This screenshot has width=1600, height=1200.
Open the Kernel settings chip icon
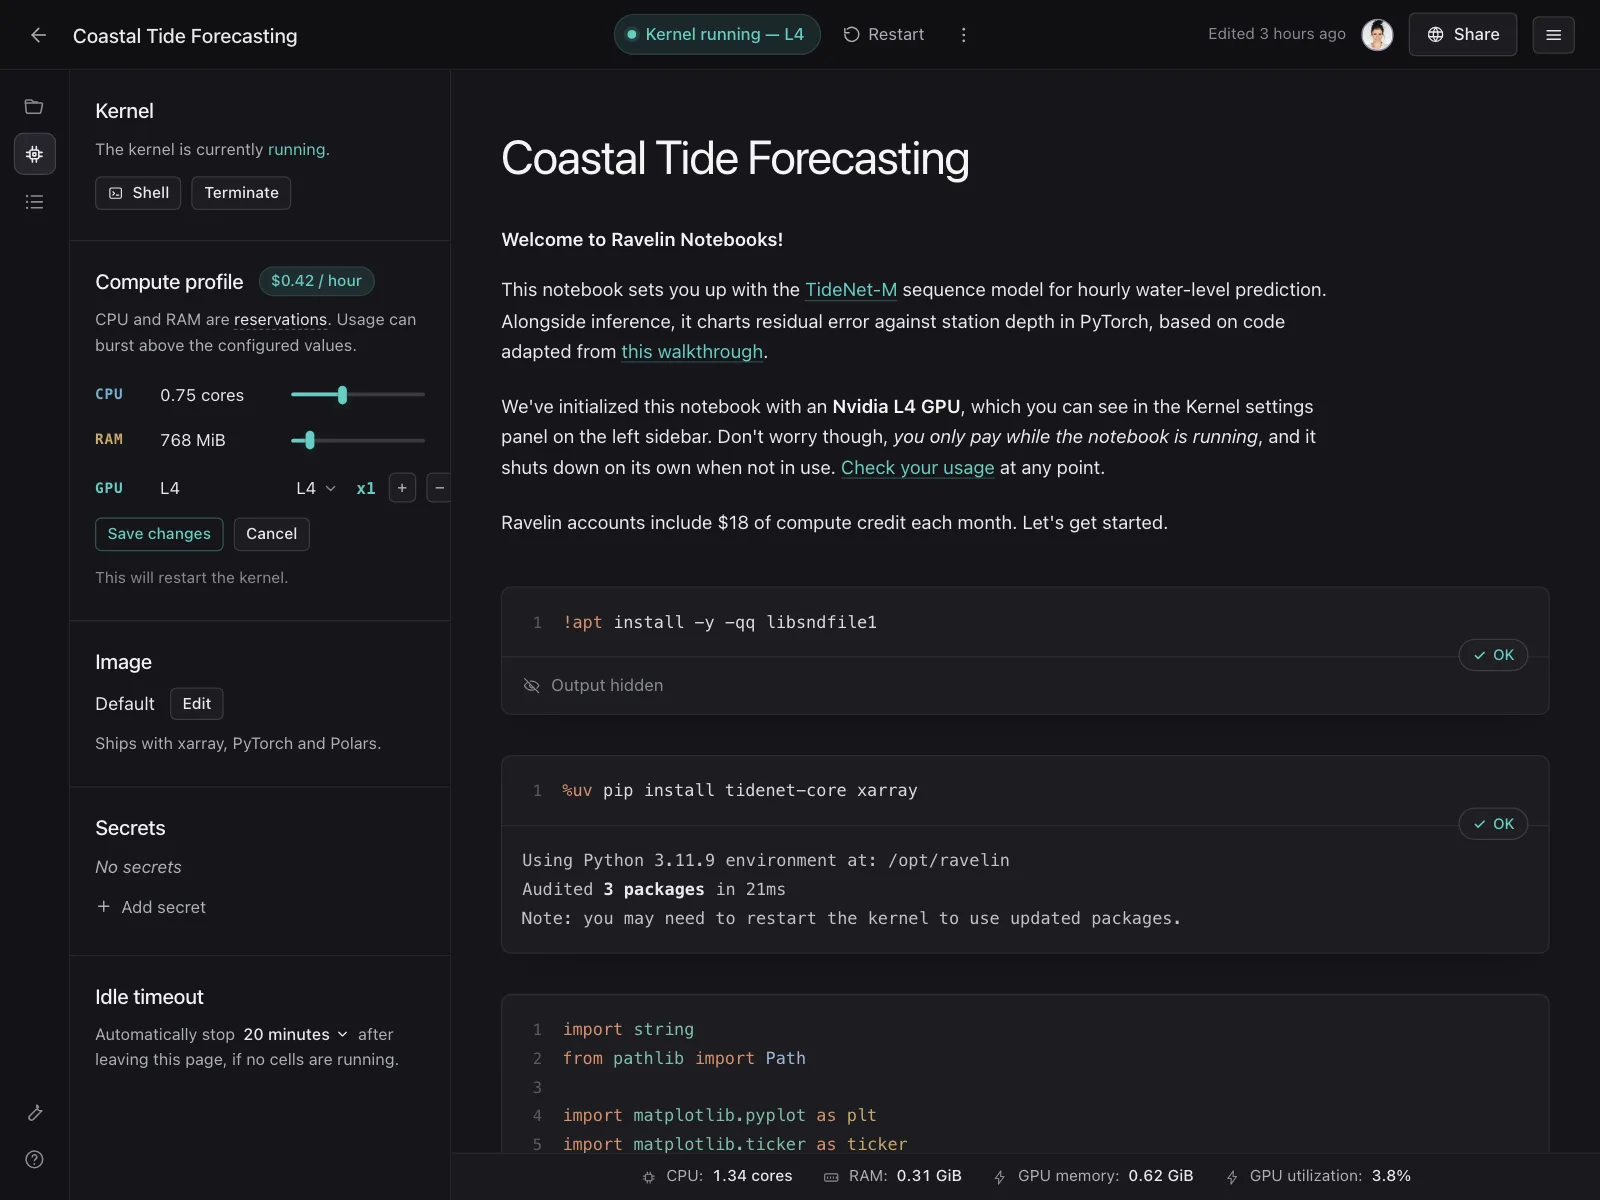click(x=34, y=154)
